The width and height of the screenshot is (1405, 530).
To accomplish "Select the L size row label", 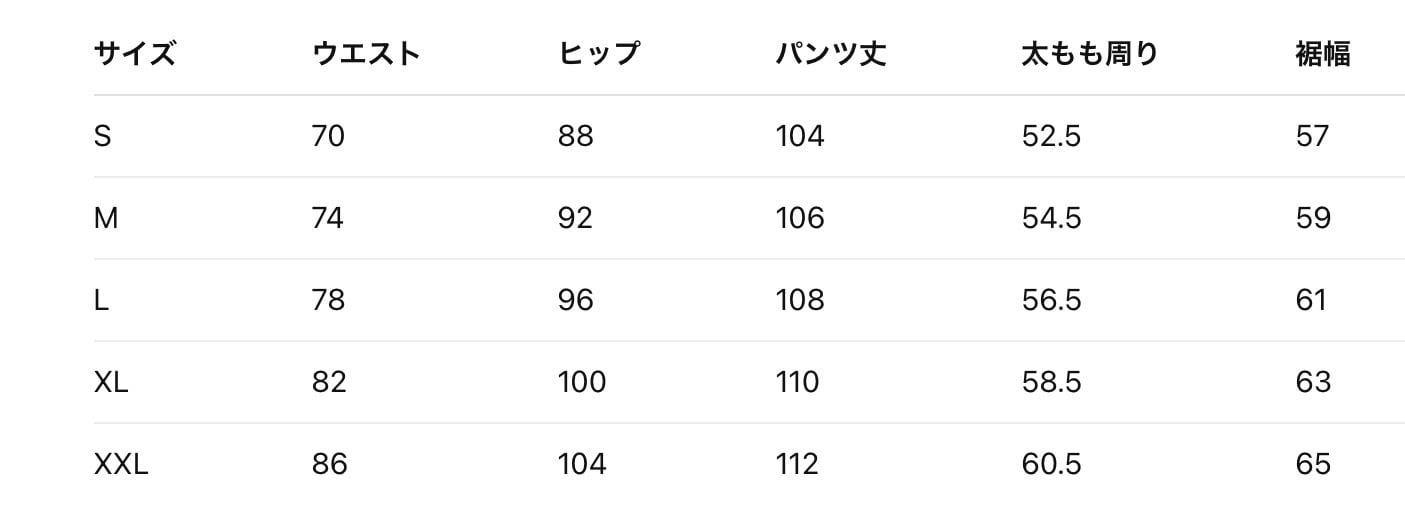I will point(101,300).
